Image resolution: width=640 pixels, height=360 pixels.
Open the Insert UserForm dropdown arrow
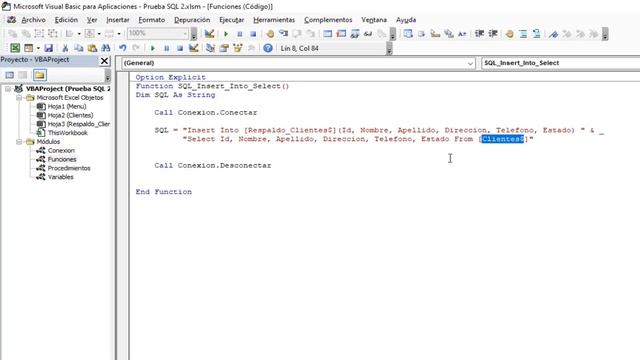pyautogui.click(x=38, y=48)
